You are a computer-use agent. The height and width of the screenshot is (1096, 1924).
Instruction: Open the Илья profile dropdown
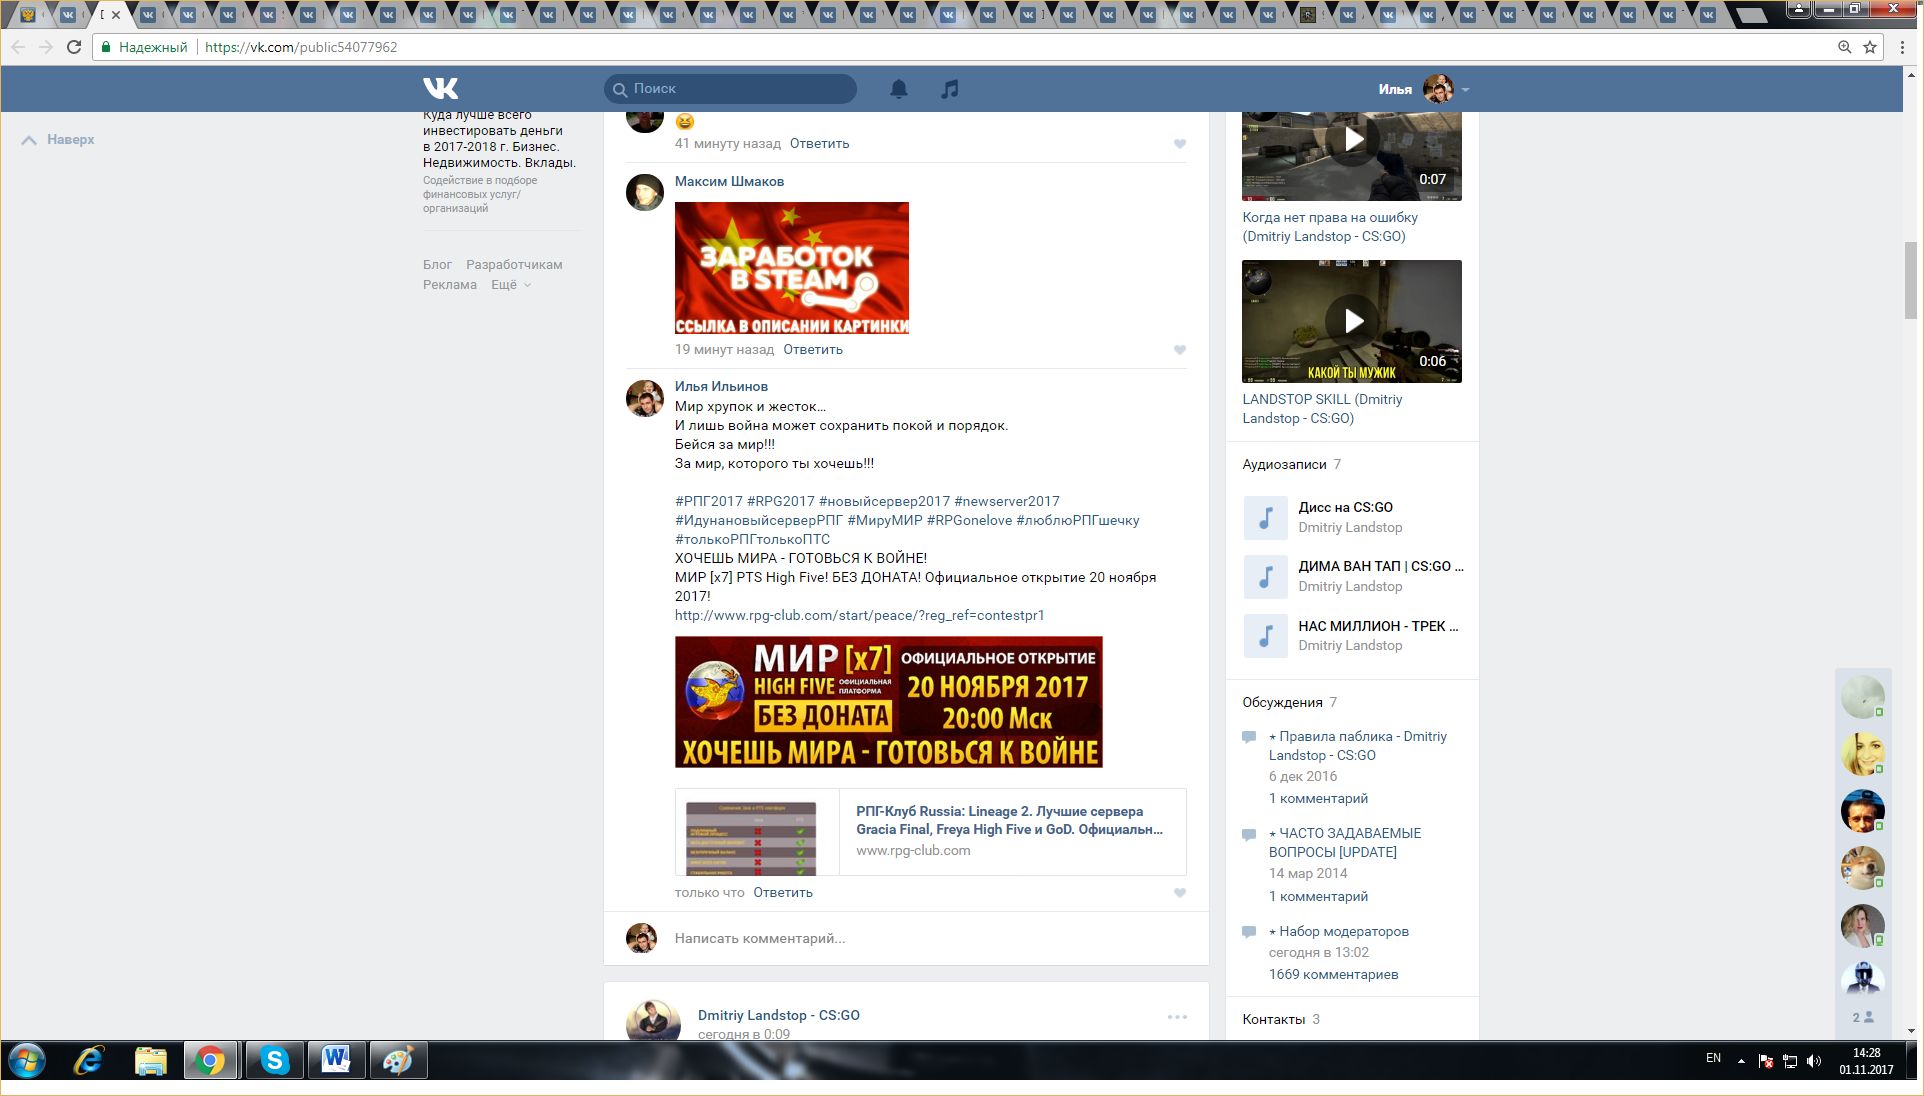tap(1424, 89)
